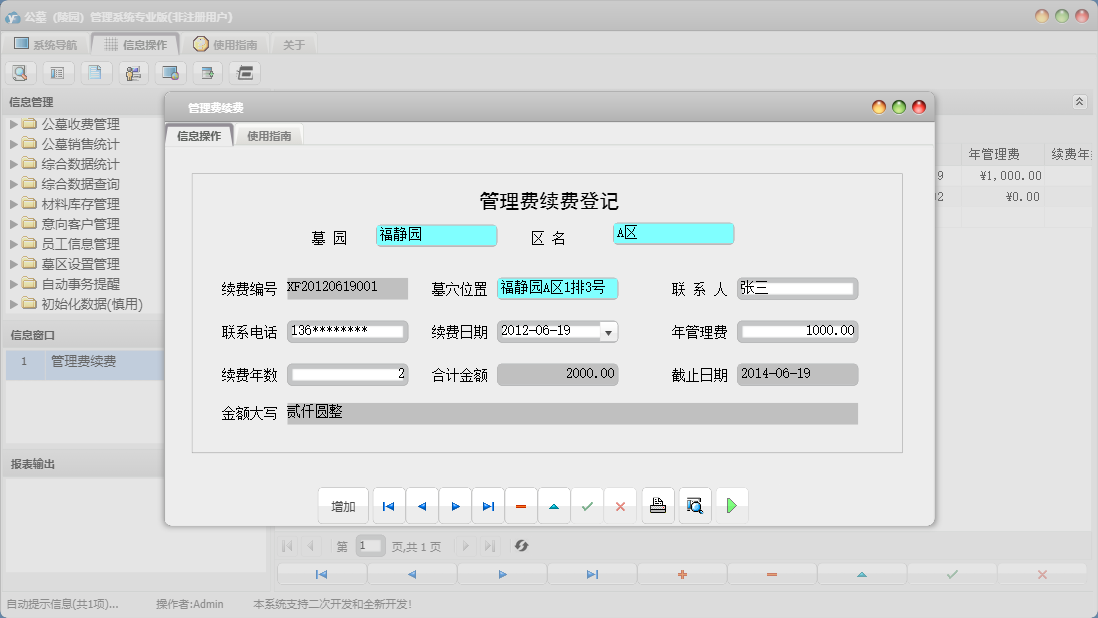
Task: Click the monitor display toolbar icon
Action: click(168, 72)
